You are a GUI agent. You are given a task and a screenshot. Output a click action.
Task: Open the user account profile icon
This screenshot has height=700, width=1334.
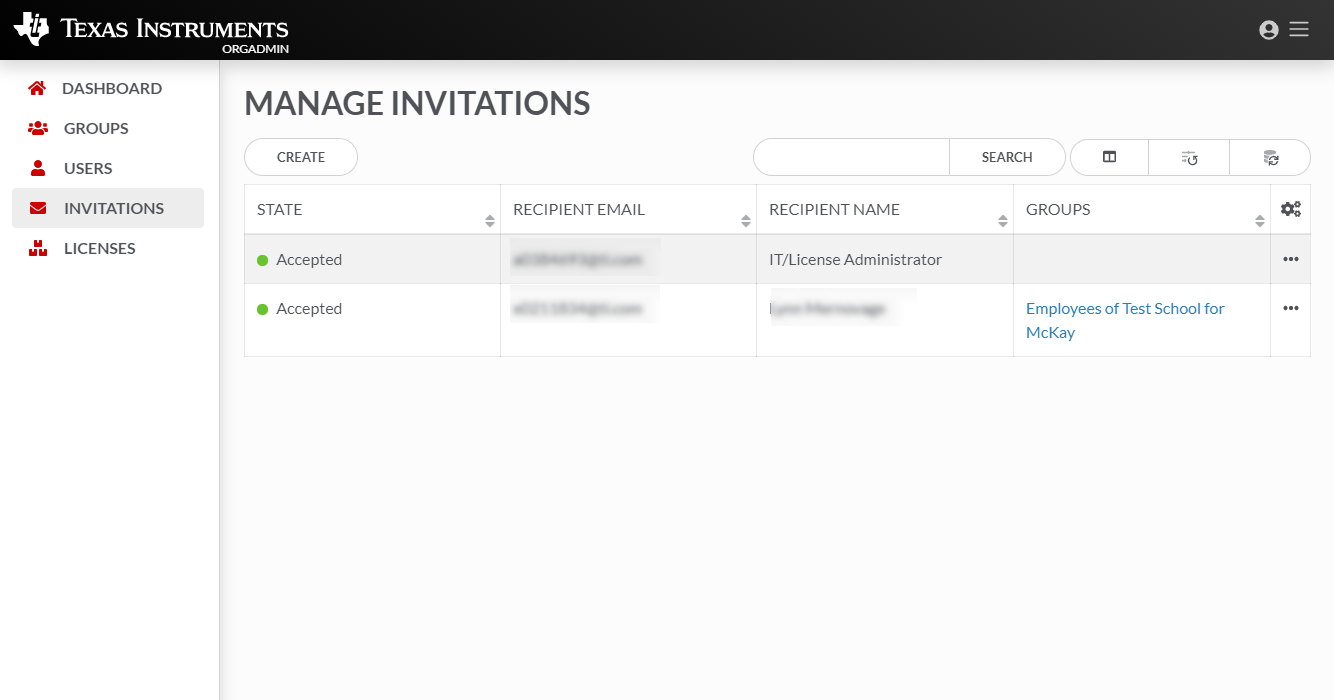pos(1269,30)
